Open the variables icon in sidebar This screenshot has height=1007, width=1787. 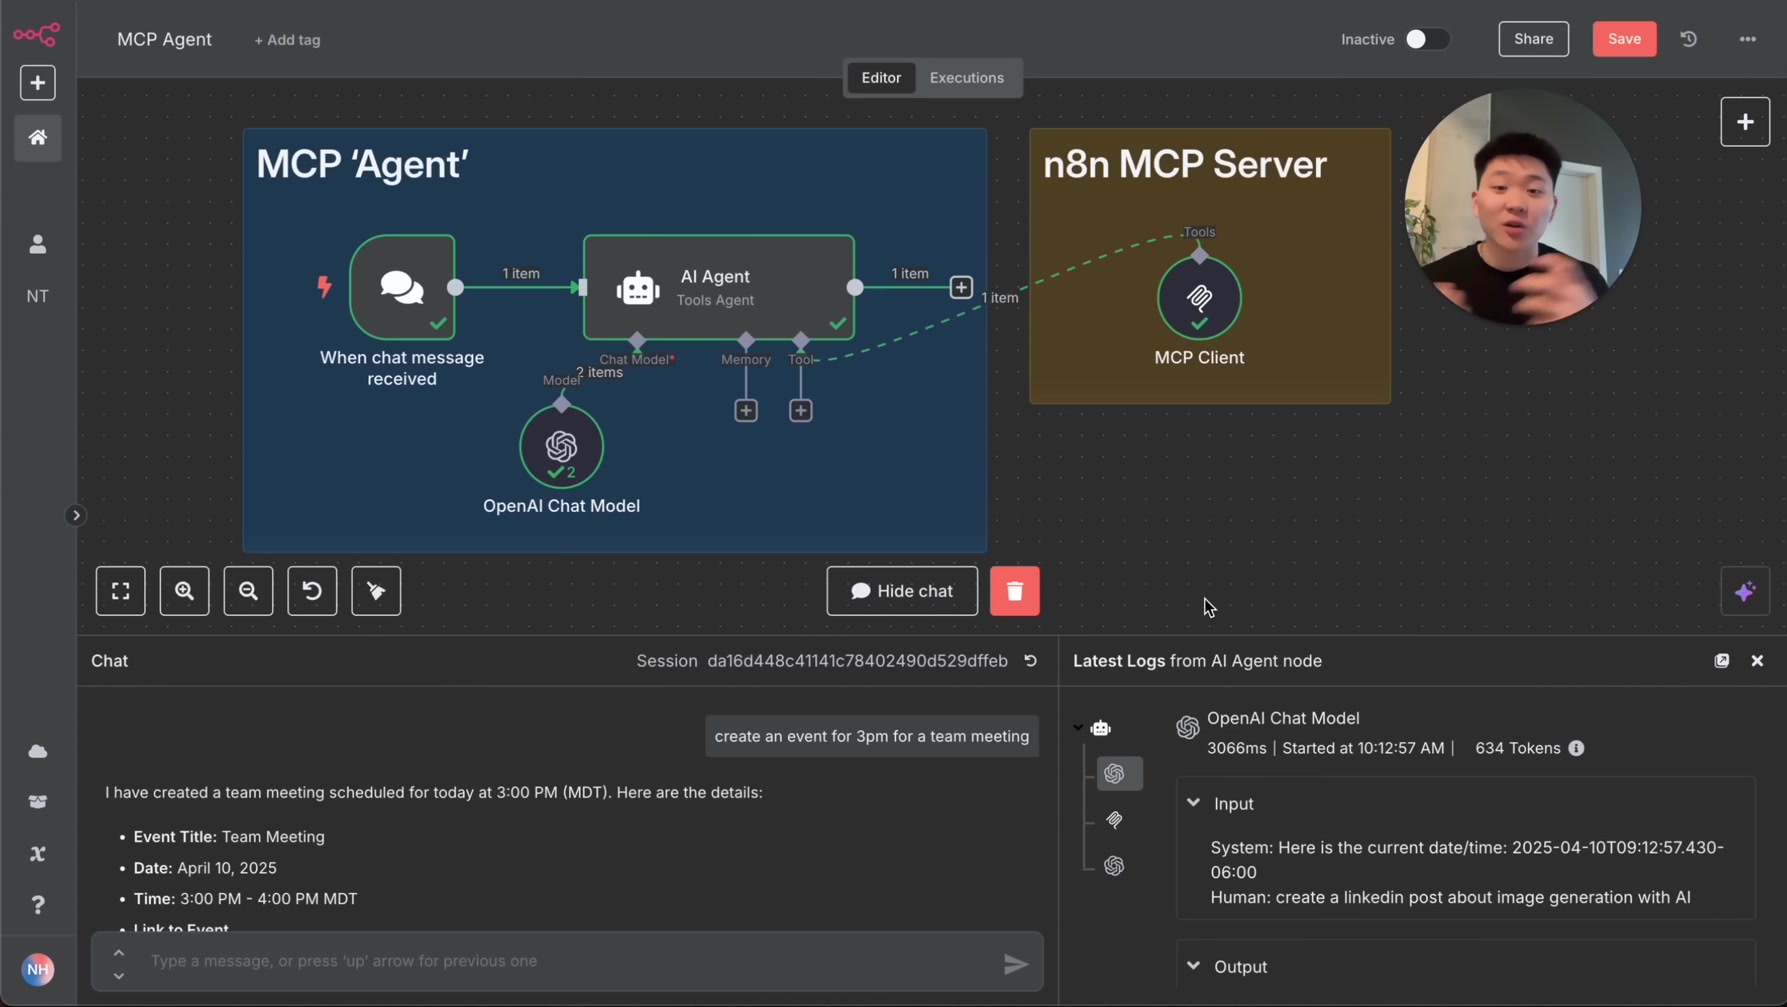pyautogui.click(x=38, y=854)
